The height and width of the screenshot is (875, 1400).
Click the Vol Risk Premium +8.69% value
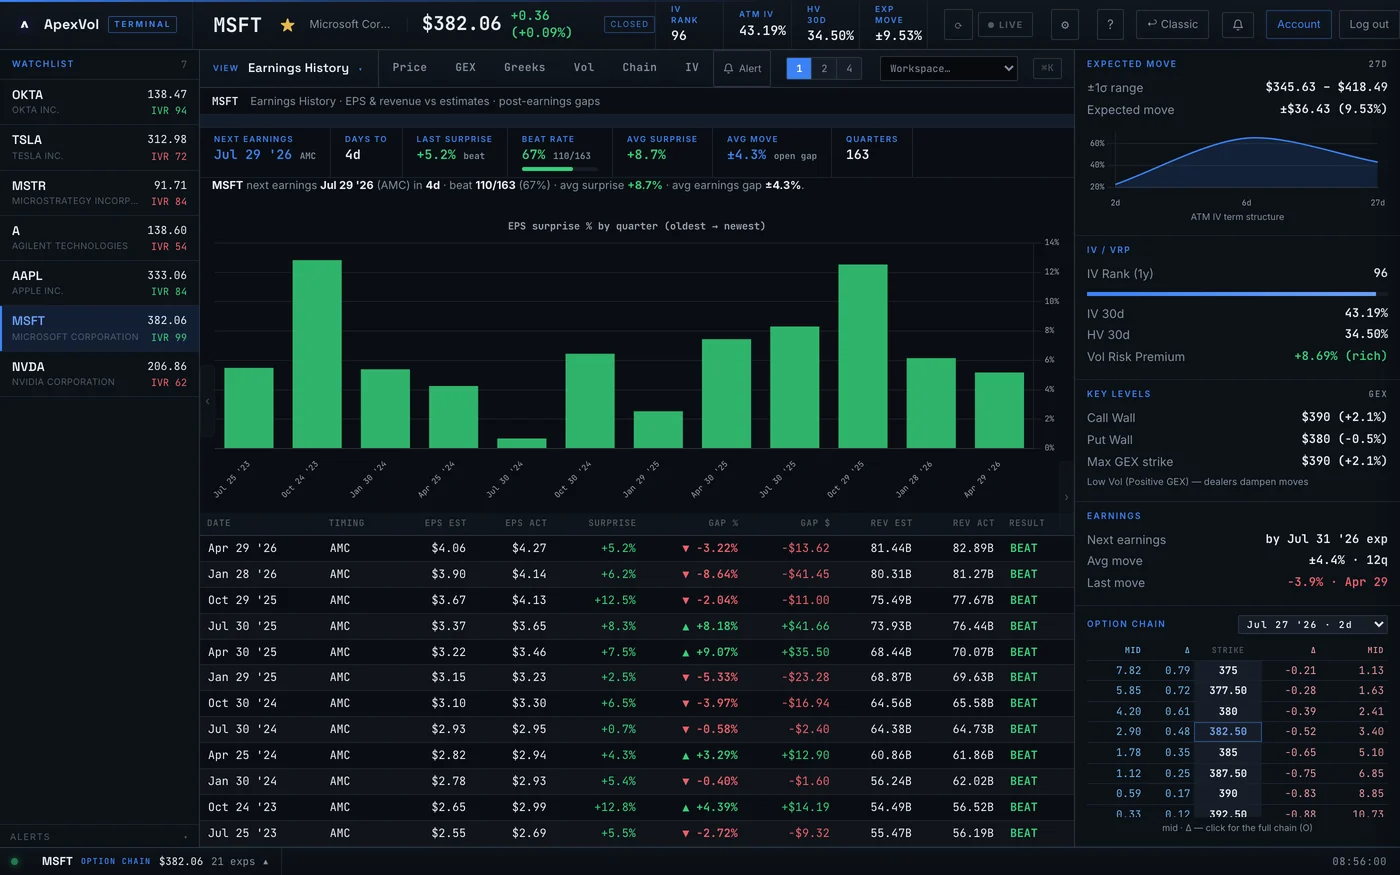tap(1340, 356)
